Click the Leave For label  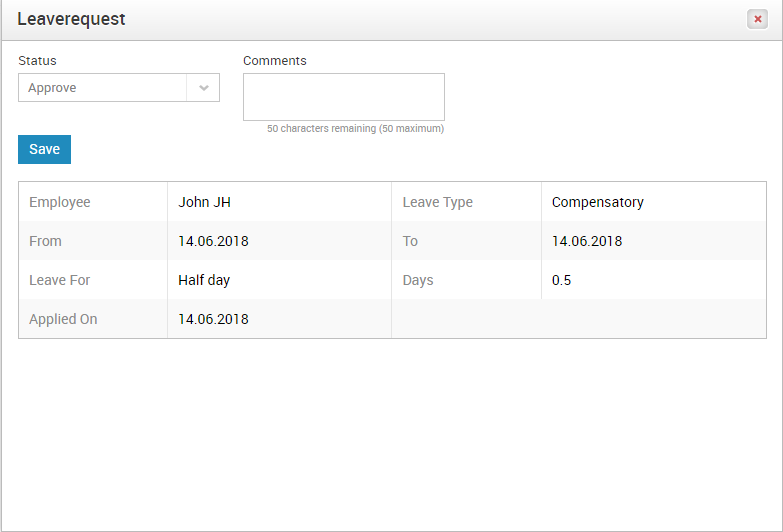pos(59,280)
